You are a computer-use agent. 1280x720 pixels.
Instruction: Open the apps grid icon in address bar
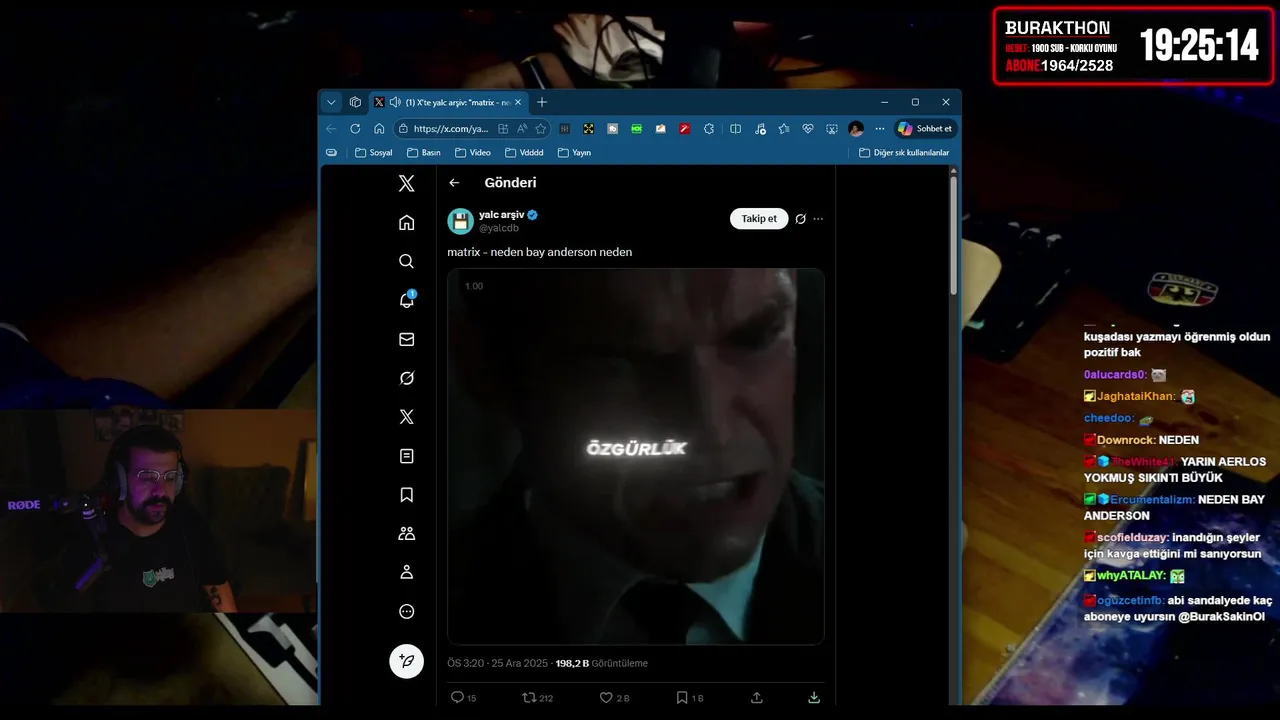(503, 128)
